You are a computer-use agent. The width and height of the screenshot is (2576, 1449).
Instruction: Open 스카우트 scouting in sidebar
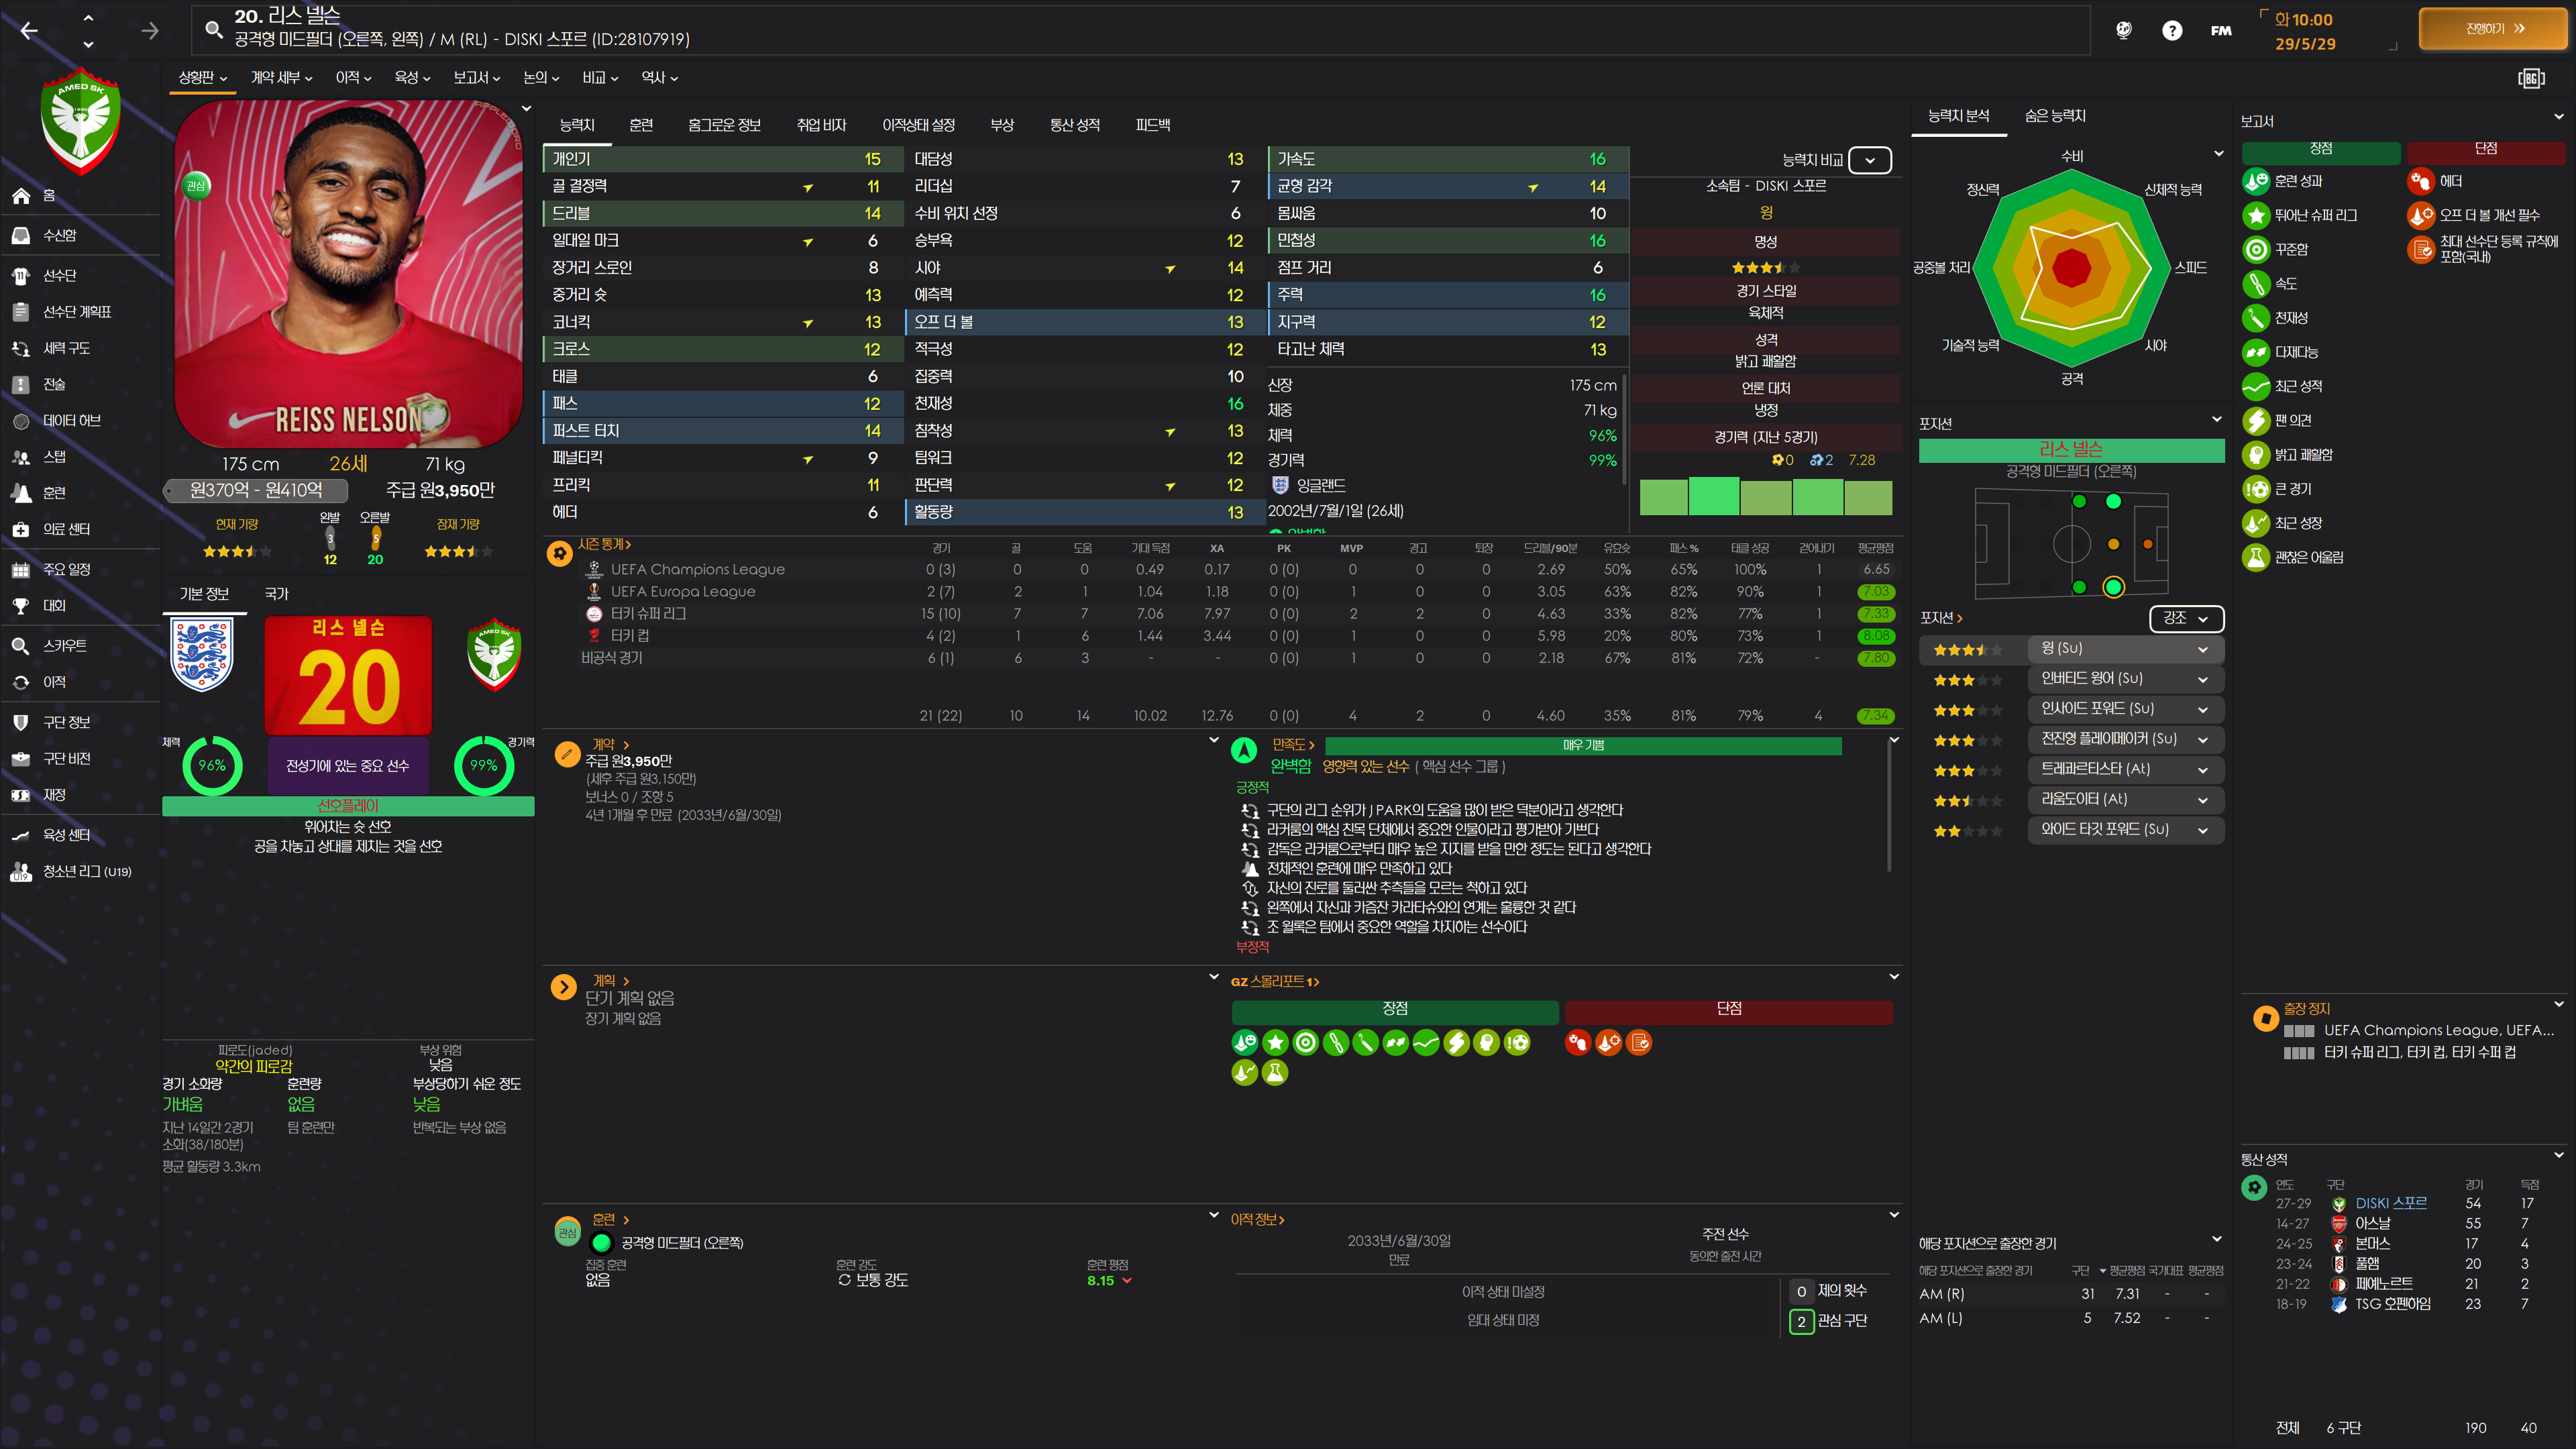[x=64, y=645]
